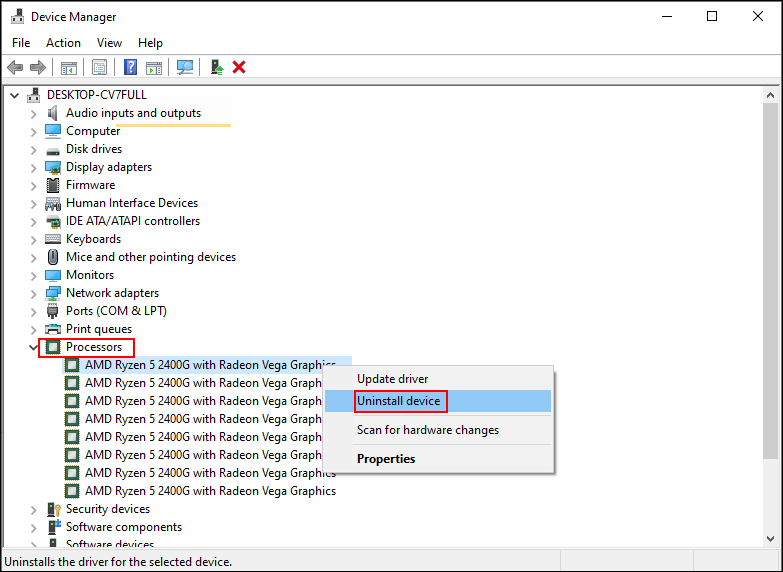Select the DESKTOP-CV7FULL computer name

[97, 95]
